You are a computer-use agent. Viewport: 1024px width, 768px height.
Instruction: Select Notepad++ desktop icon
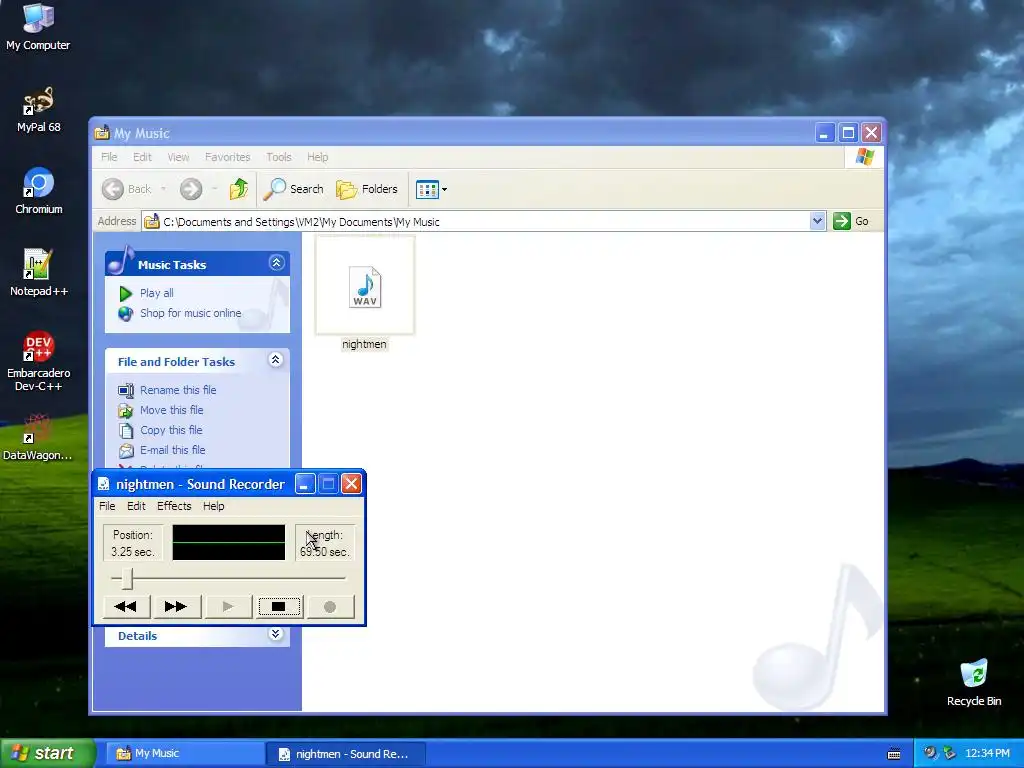[x=39, y=274]
